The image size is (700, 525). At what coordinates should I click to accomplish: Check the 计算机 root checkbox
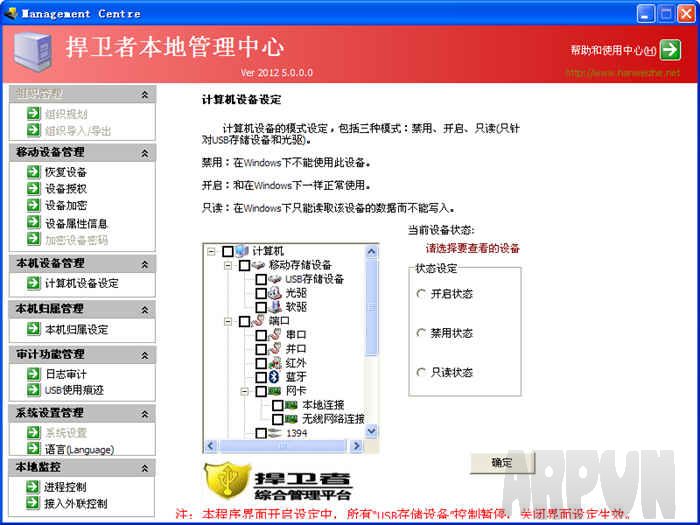click(x=228, y=251)
